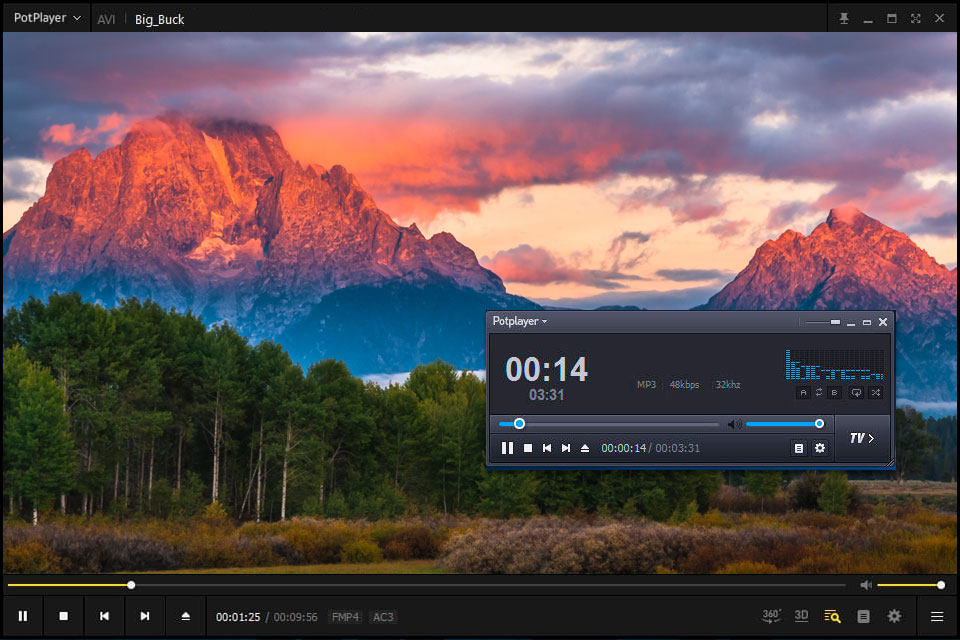This screenshot has width=960, height=640.
Task: Click the mini player corner resize grip
Action: (891, 463)
